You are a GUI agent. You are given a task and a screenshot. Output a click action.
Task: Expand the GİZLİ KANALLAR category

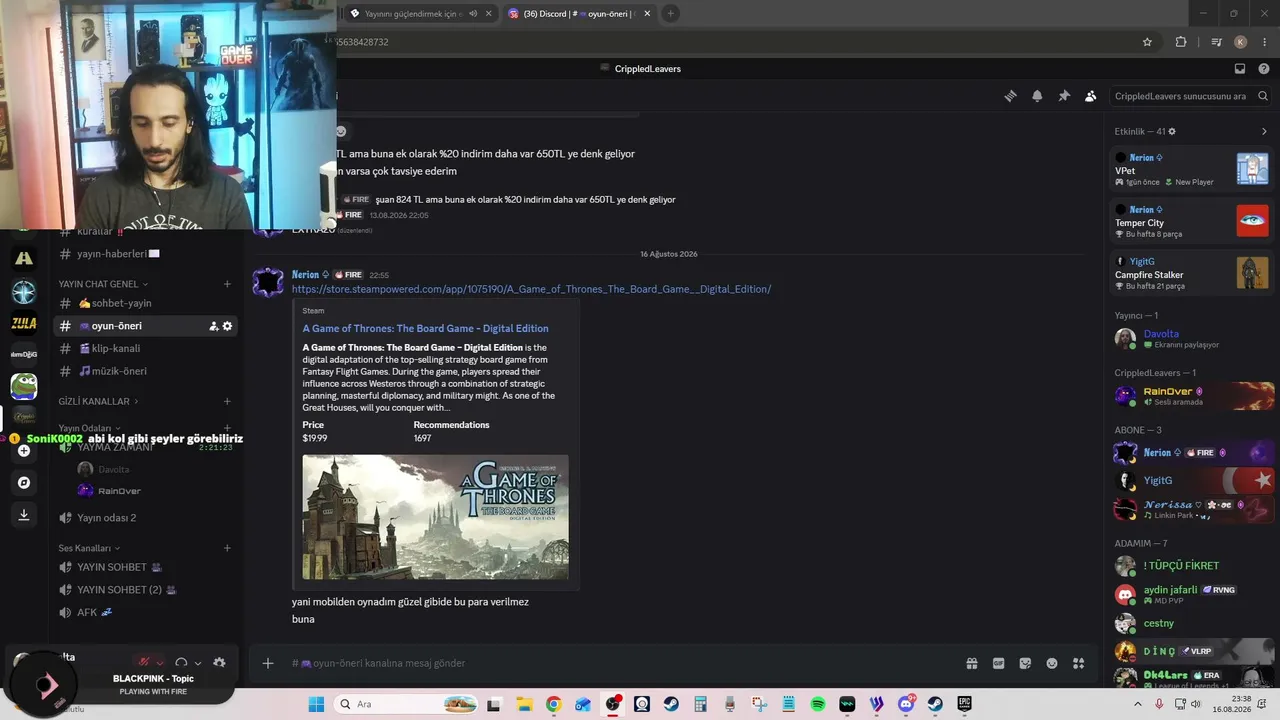pyautogui.click(x=98, y=401)
